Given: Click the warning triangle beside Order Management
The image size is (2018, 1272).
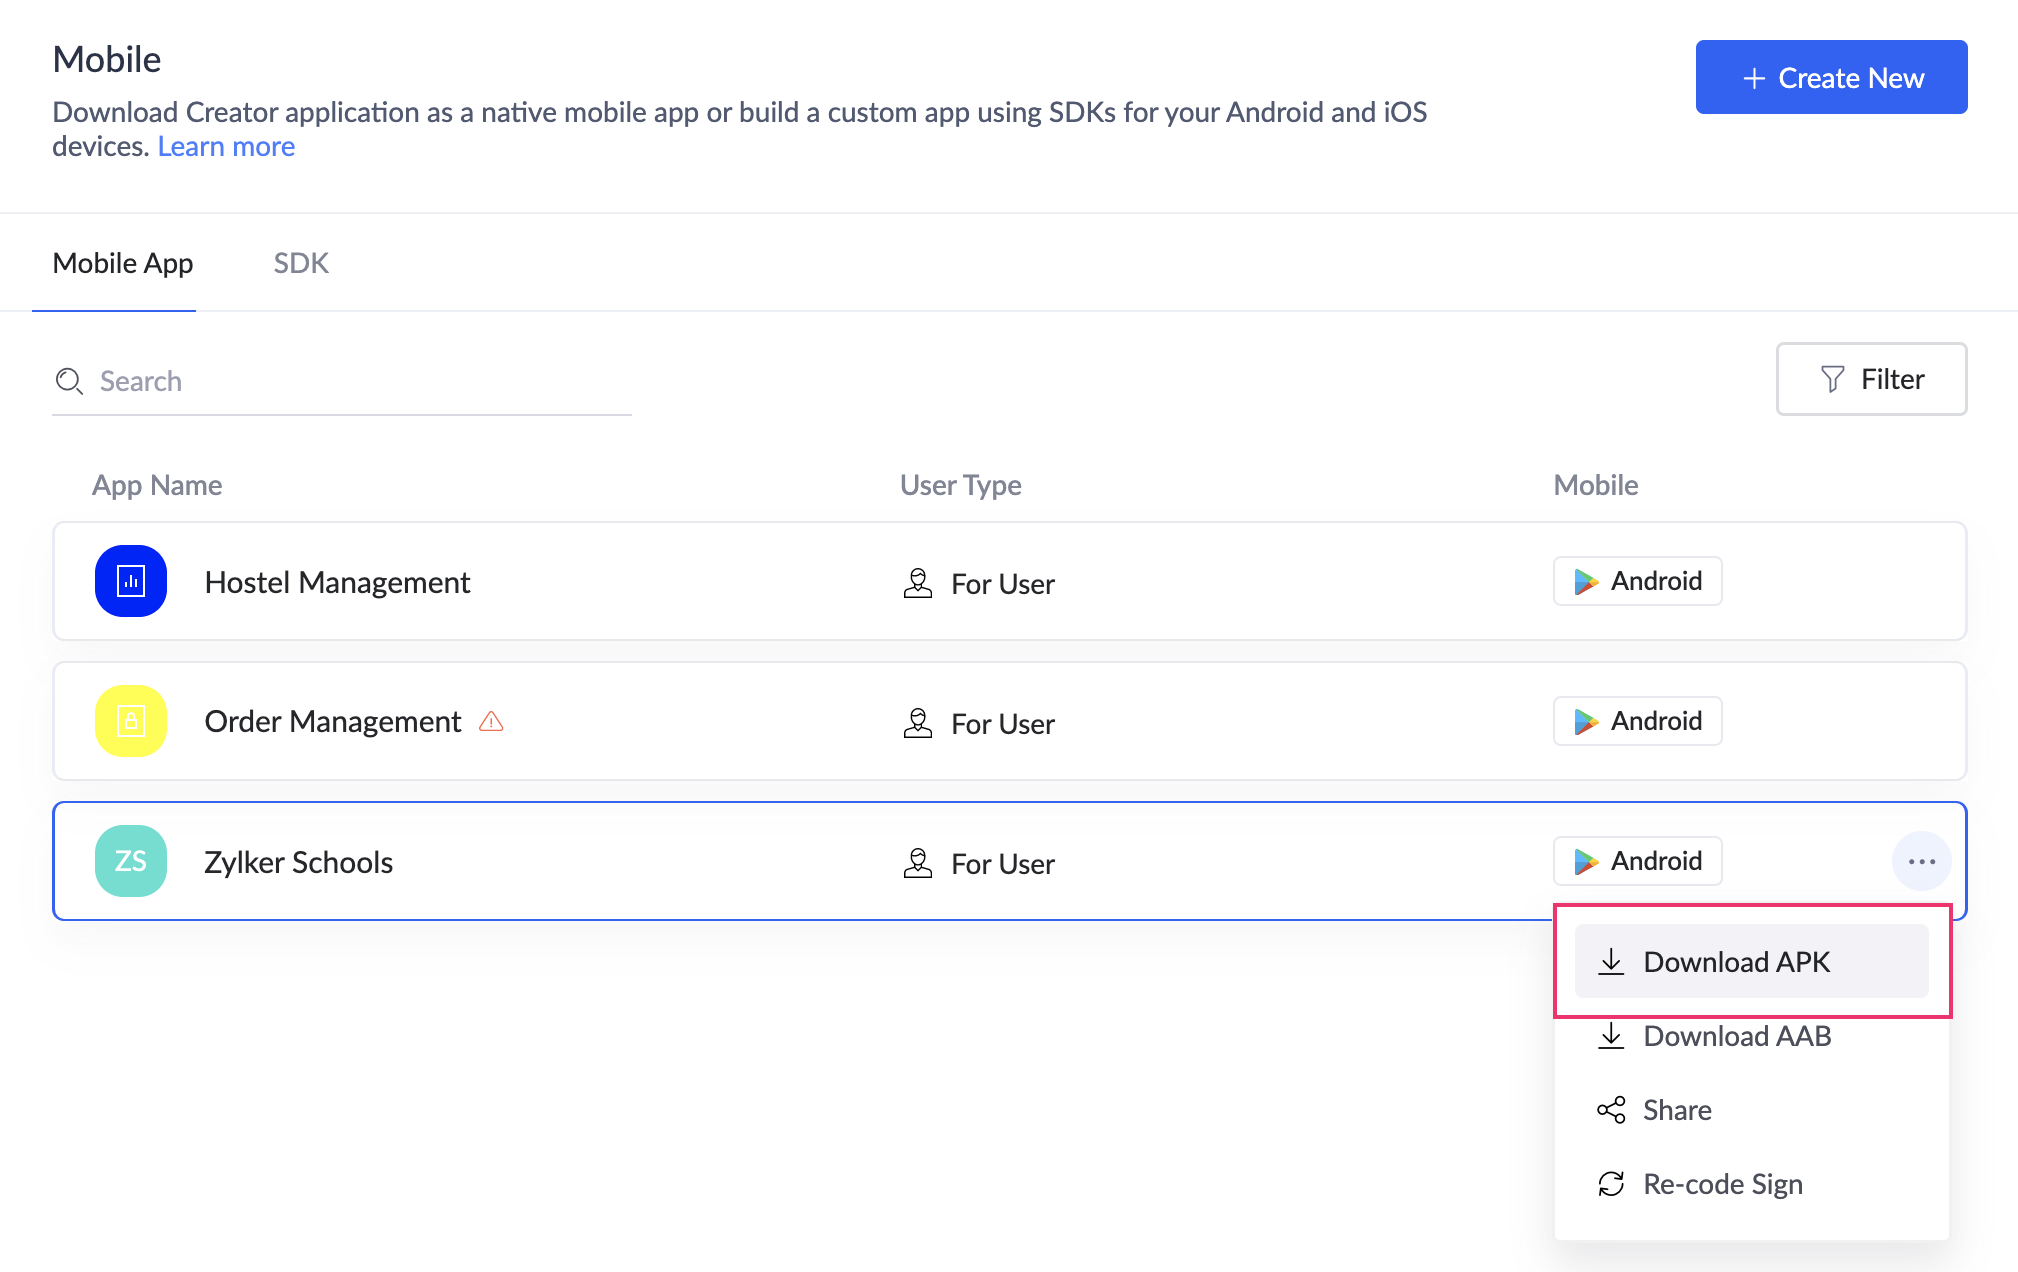Looking at the screenshot, I should pos(491,721).
